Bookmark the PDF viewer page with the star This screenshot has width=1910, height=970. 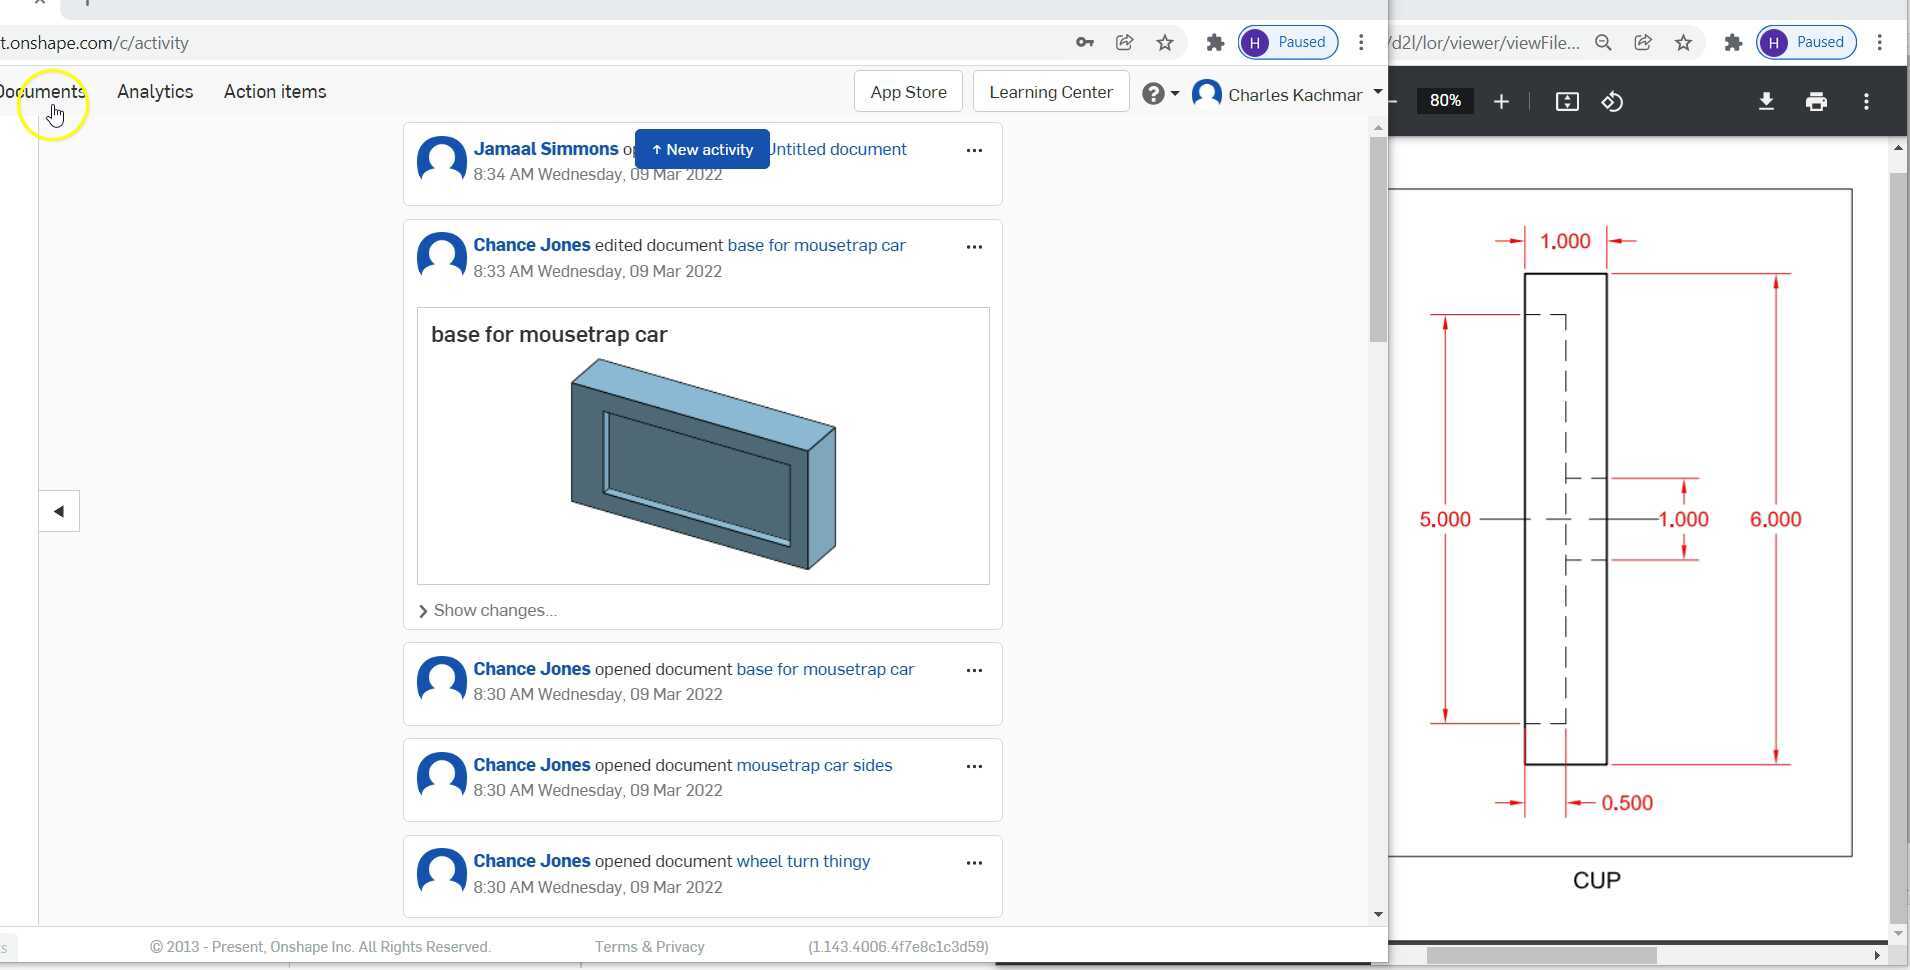click(x=1684, y=42)
